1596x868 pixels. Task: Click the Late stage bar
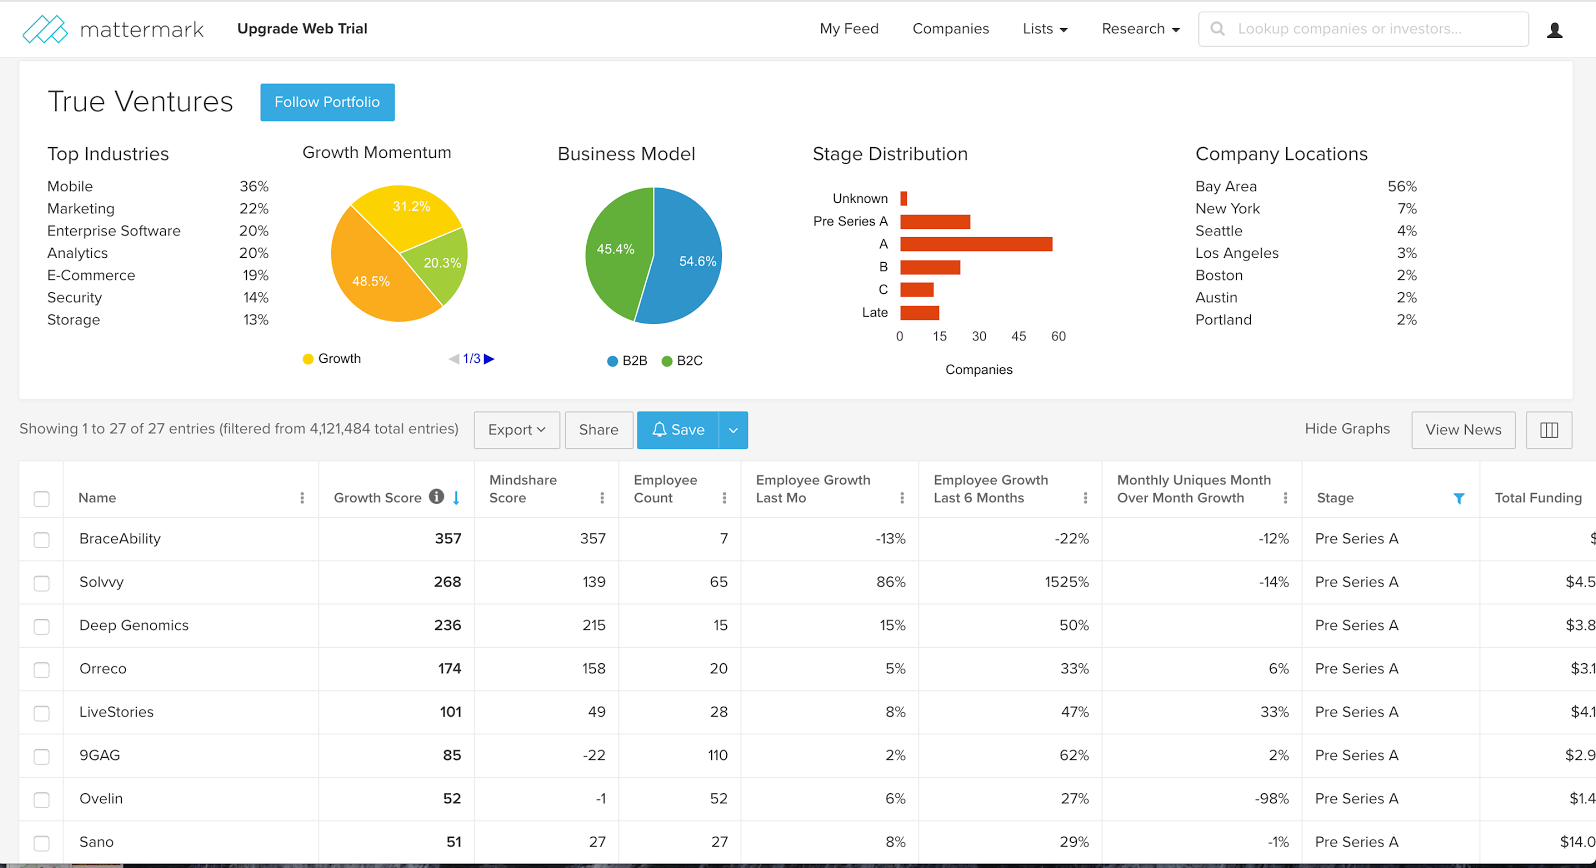coord(919,313)
